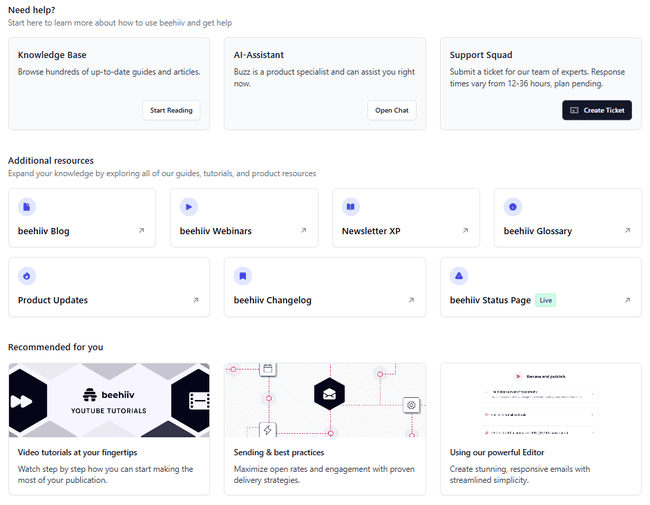The image size is (650, 505).
Task: Open the powerful Editor preview thumbnail
Action: point(541,401)
